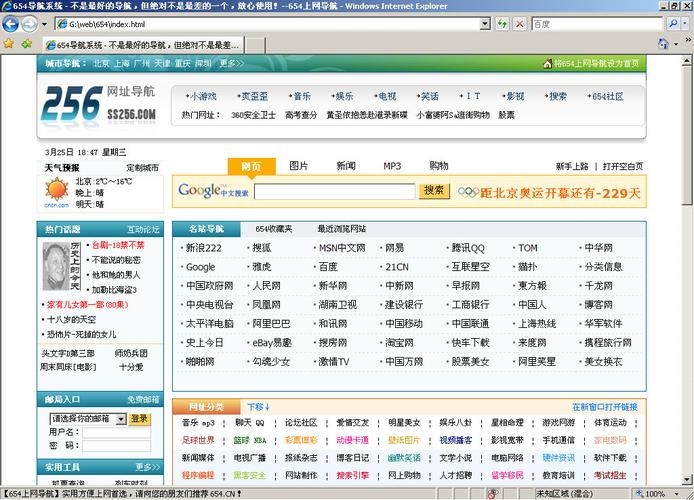Click the Home page icon in command bar
Image resolution: width=694 pixels, height=500 pixels.
click(663, 43)
